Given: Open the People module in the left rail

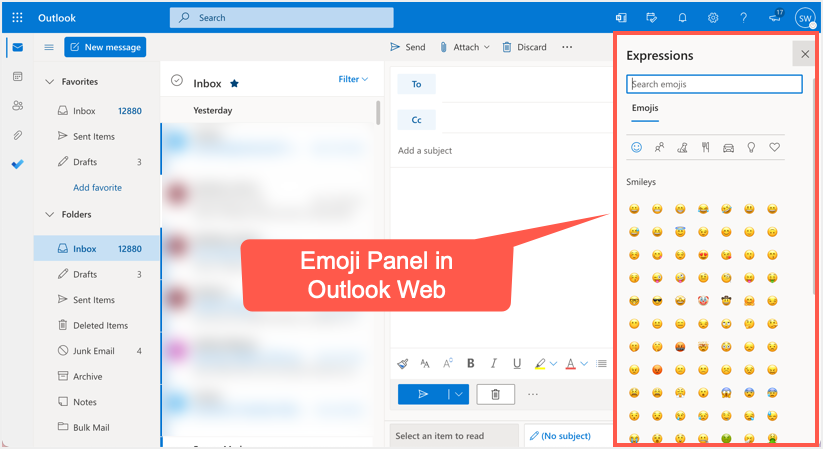Looking at the screenshot, I should (x=17, y=106).
